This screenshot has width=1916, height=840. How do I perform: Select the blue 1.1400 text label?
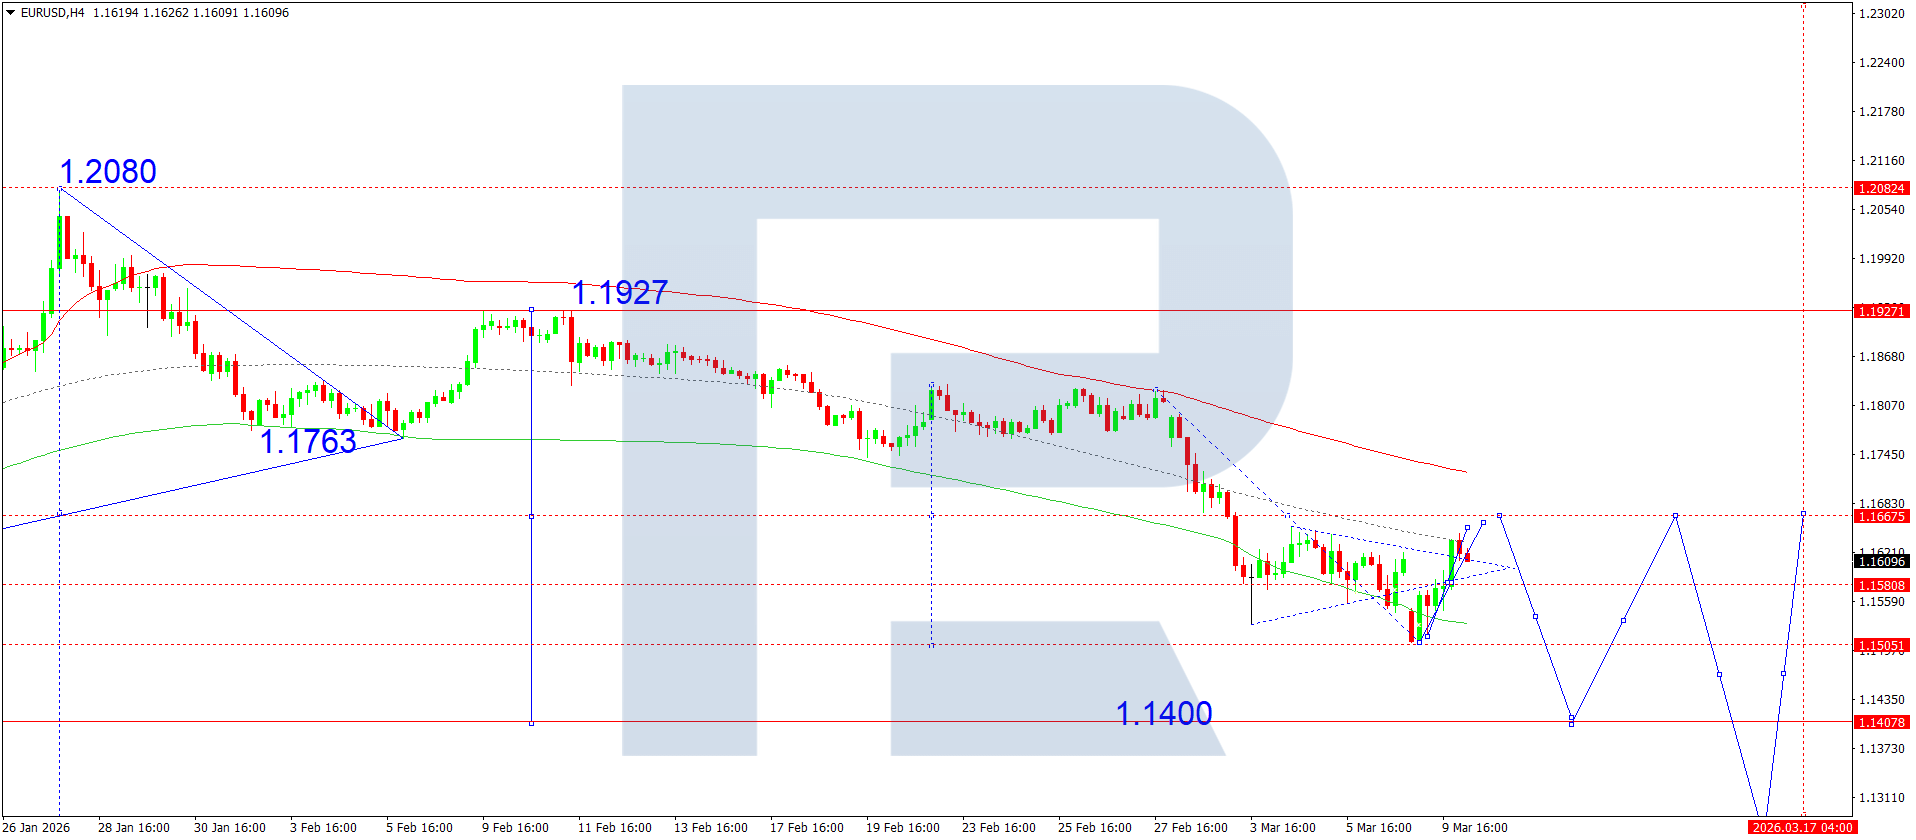[x=1163, y=714]
